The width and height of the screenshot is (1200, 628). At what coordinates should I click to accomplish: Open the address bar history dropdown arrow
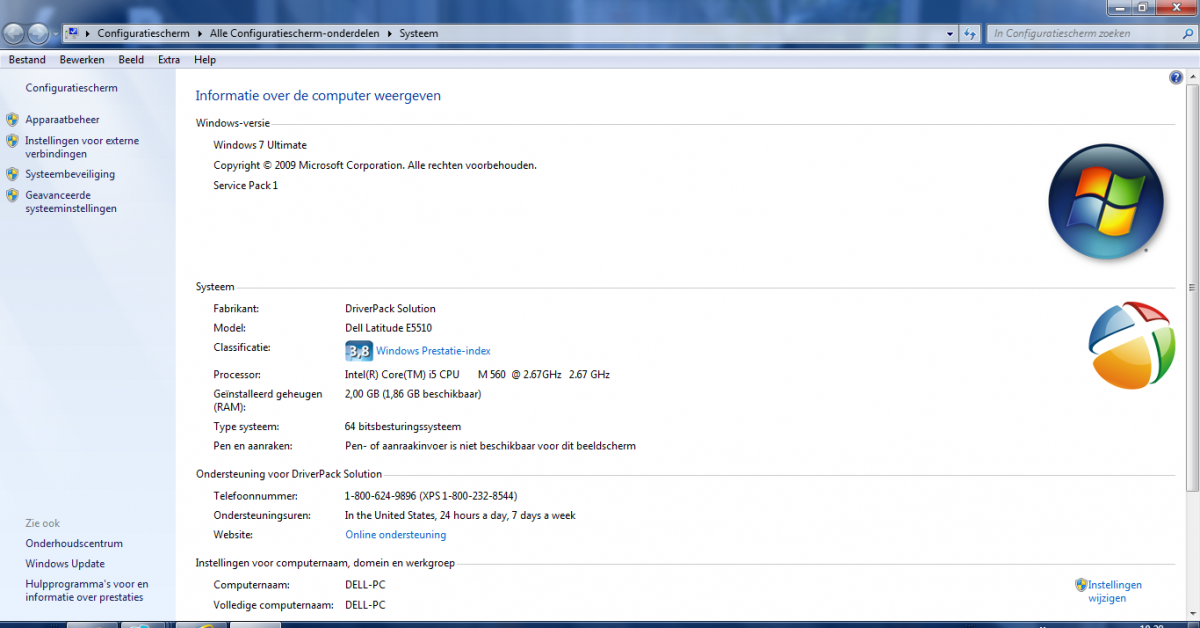[950, 33]
